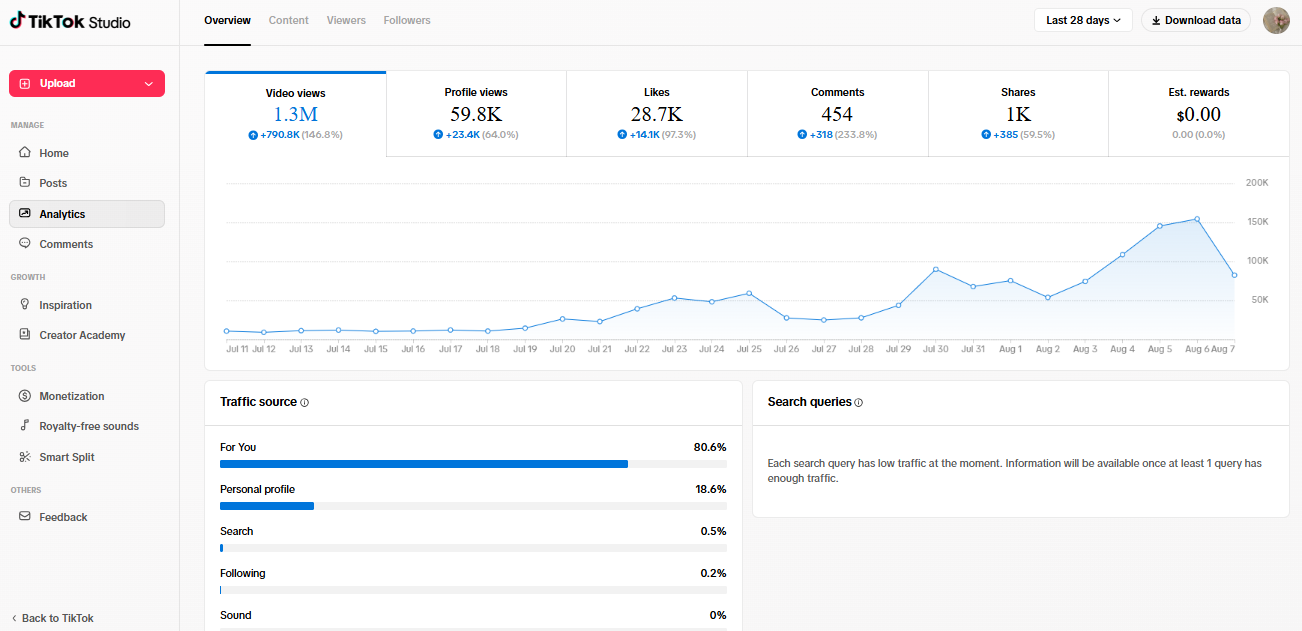Click the Profile views up-arrow indicator

(x=438, y=135)
